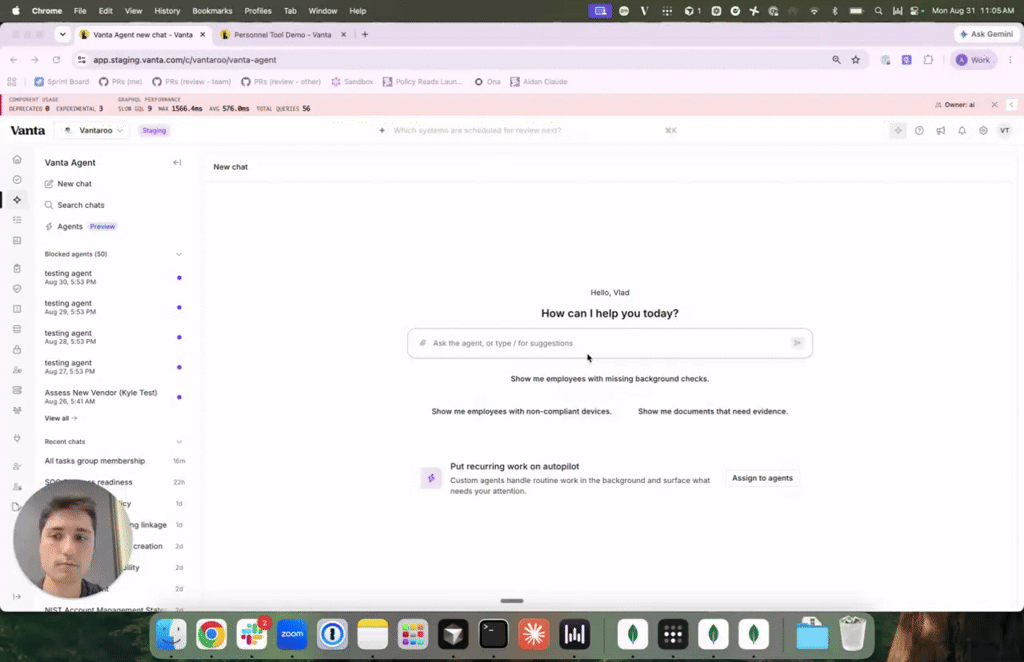The height and width of the screenshot is (662, 1024).
Task: Click the Vanta global search bar
Action: coord(529,131)
